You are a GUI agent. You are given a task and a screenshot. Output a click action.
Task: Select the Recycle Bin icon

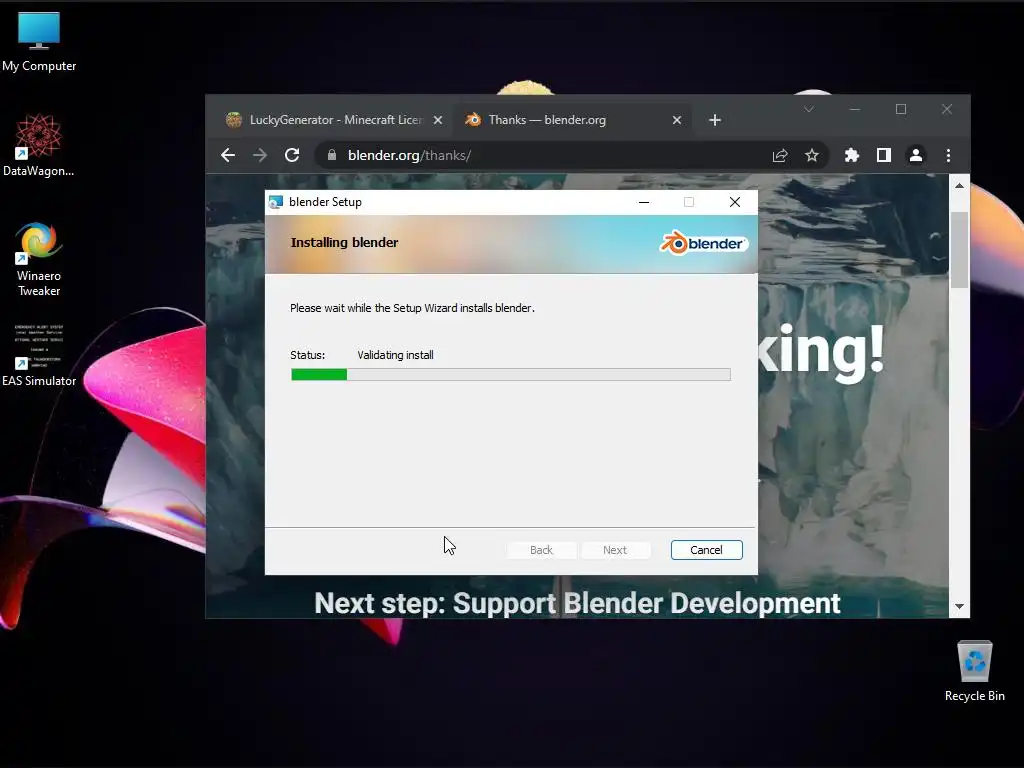[x=974, y=671]
